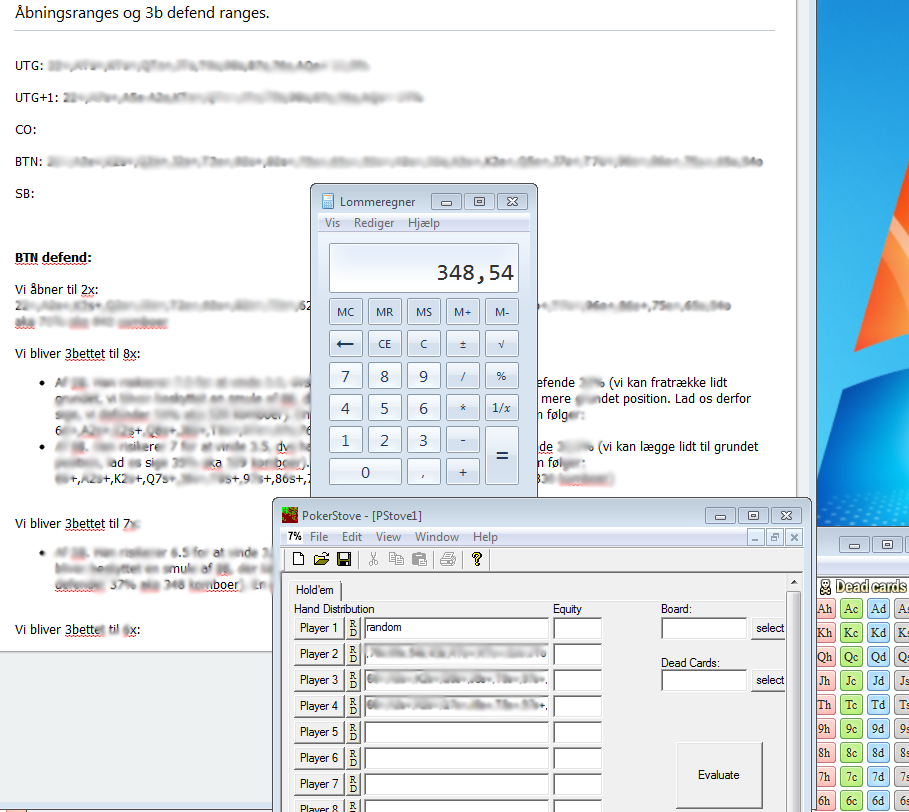The image size is (909, 812).
Task: Click the Open folder icon in PokerStove toolbar
Action: click(321, 559)
